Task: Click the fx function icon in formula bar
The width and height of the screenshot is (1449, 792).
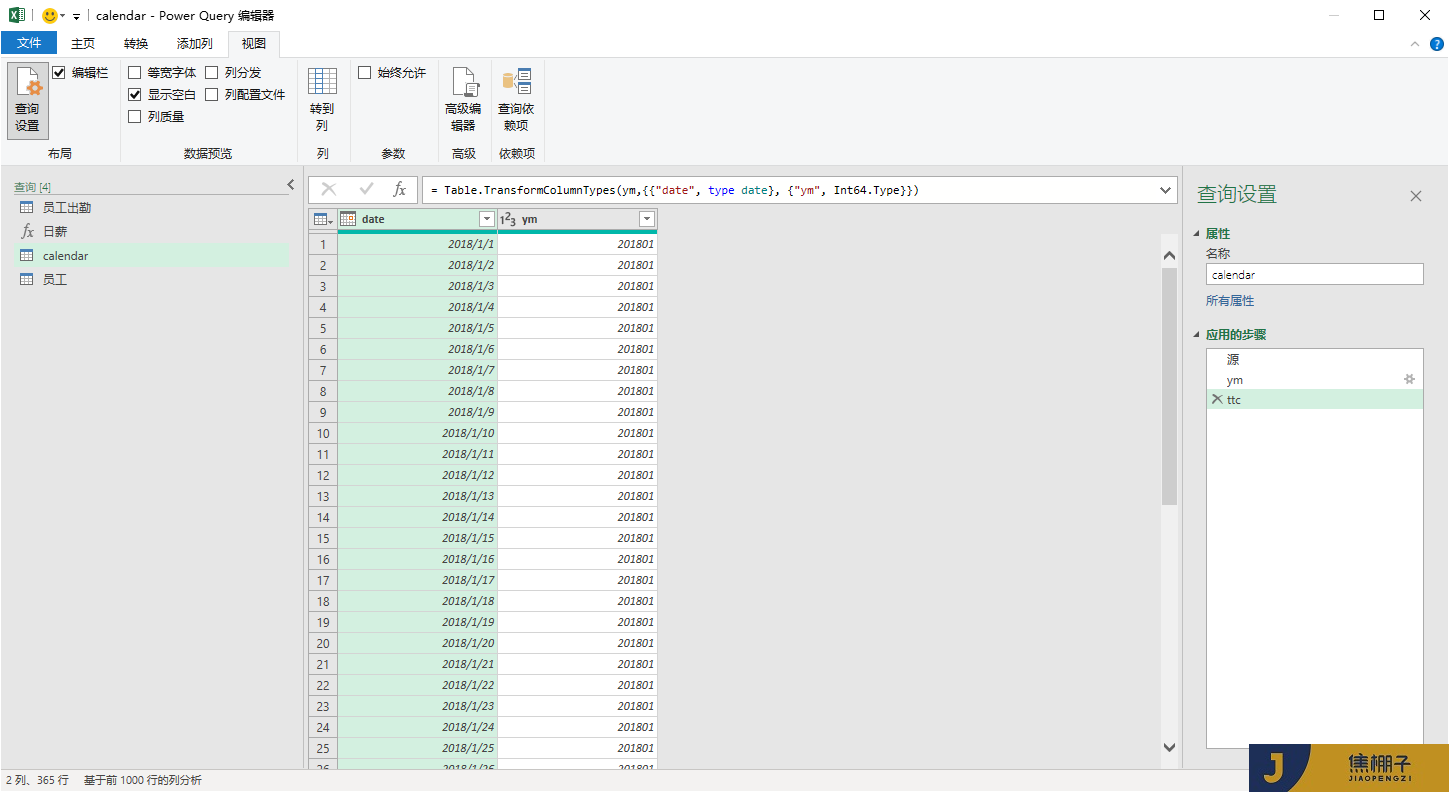Action: pyautogui.click(x=399, y=189)
